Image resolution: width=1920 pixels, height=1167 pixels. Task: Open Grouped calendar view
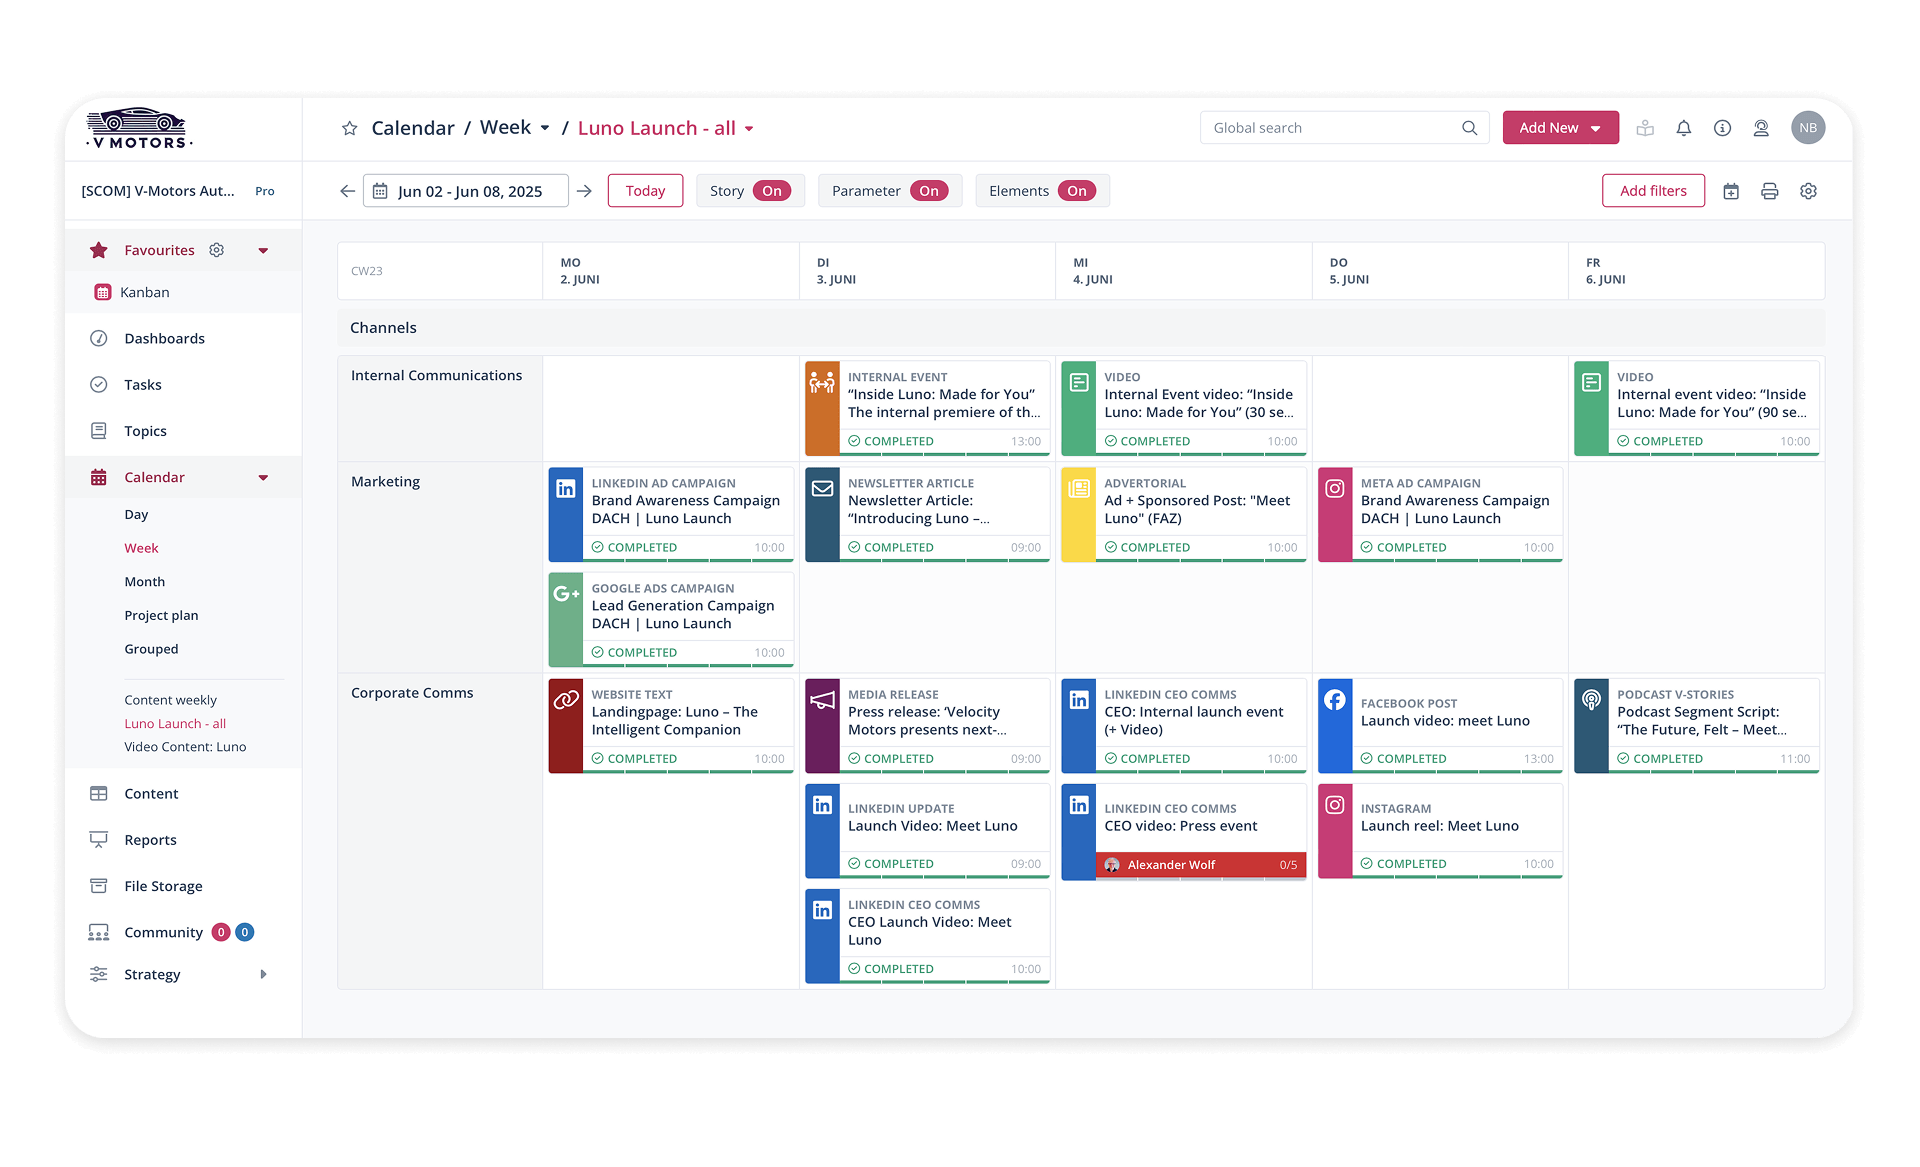151,649
